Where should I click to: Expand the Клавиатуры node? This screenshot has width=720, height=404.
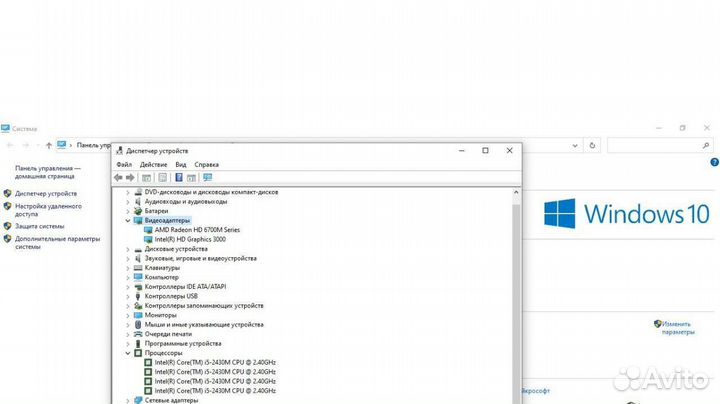[128, 268]
